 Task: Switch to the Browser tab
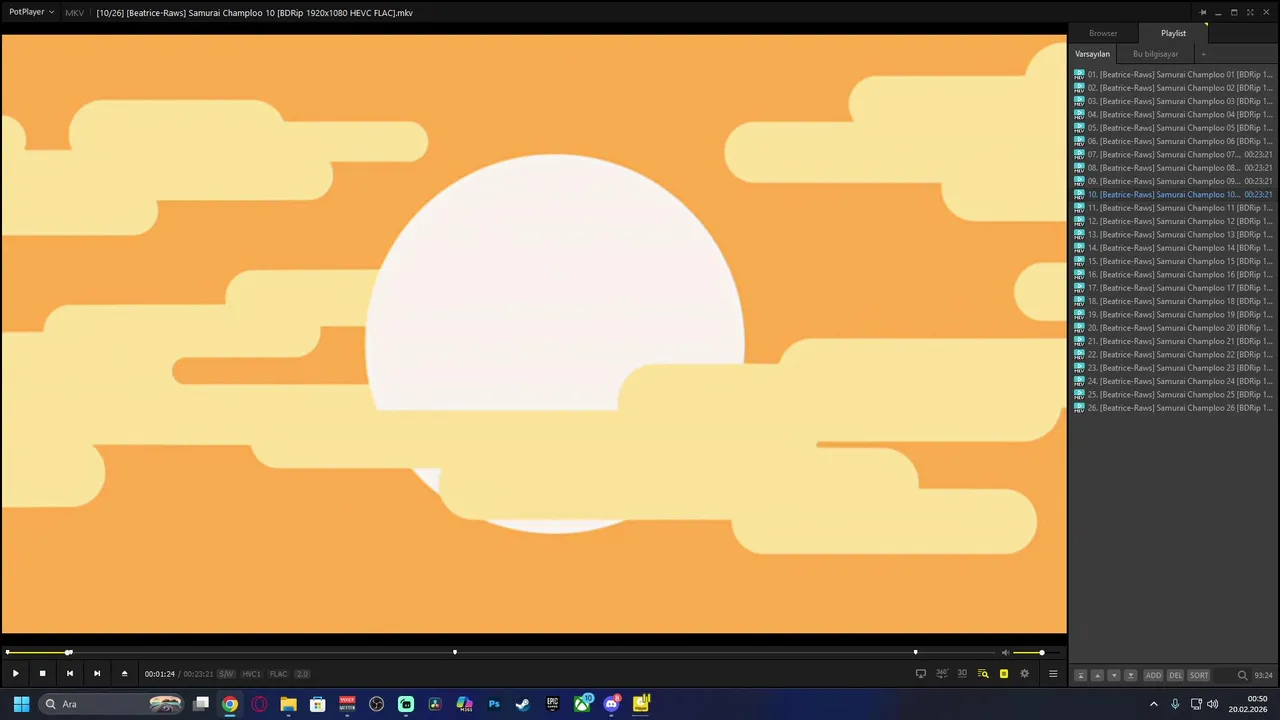[1103, 33]
